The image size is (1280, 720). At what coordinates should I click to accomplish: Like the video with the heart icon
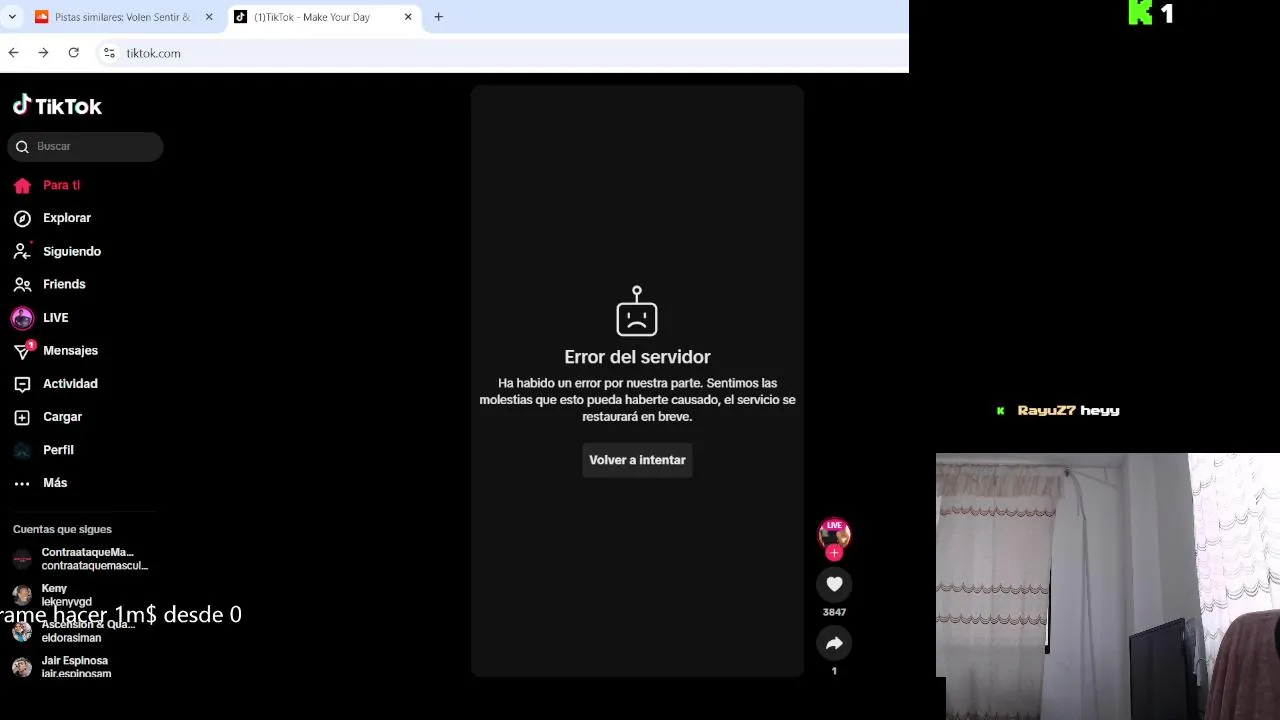pos(834,584)
